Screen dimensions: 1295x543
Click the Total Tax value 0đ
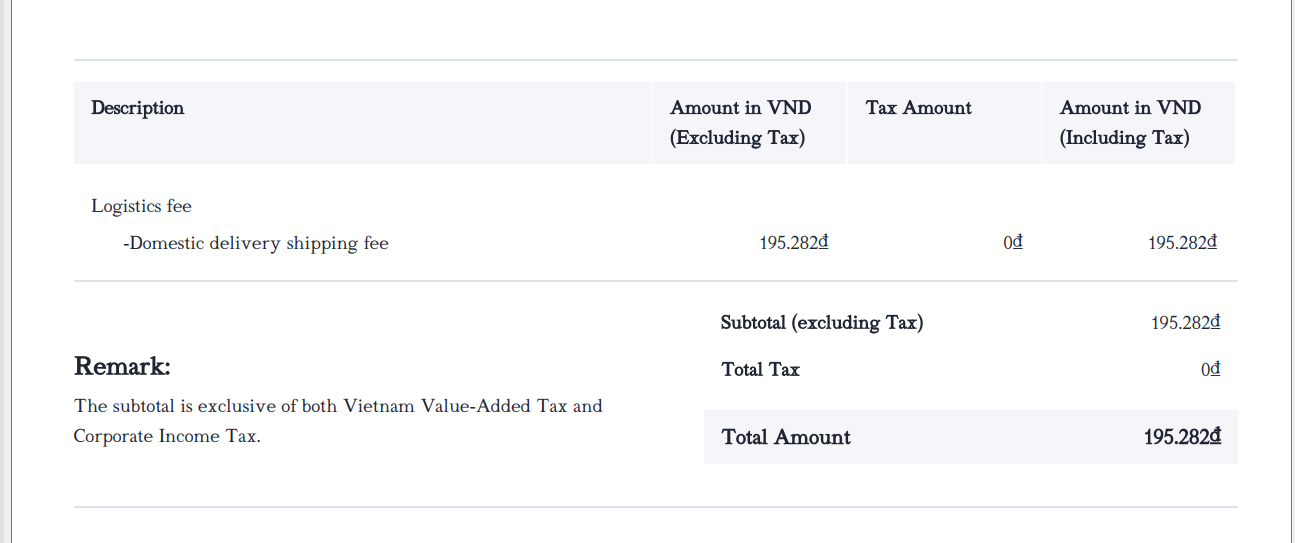[x=1210, y=369]
